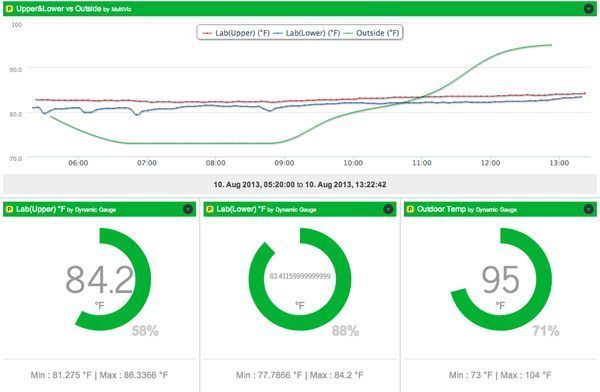The height and width of the screenshot is (392, 600).
Task: Click the 70.0 y-axis label
Action: [x=16, y=158]
